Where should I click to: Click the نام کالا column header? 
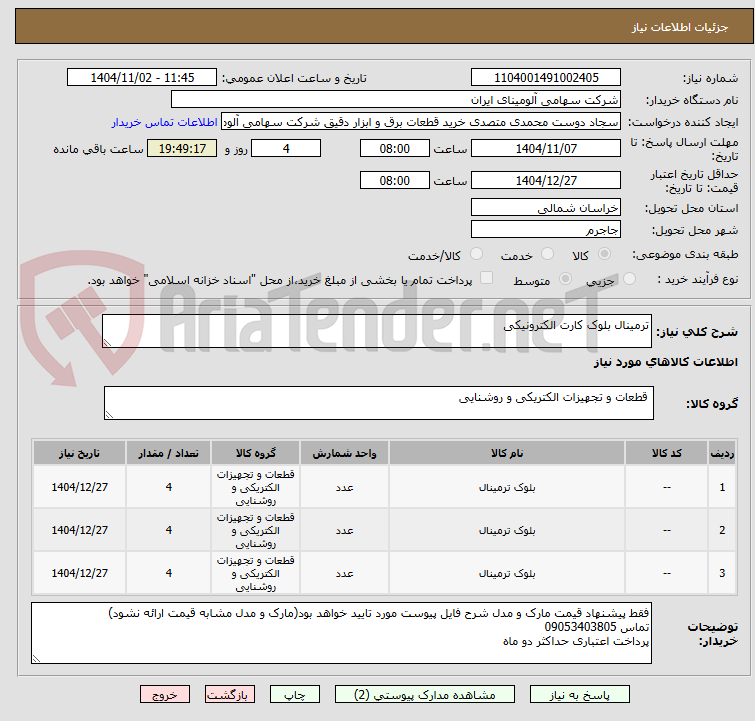click(507, 453)
